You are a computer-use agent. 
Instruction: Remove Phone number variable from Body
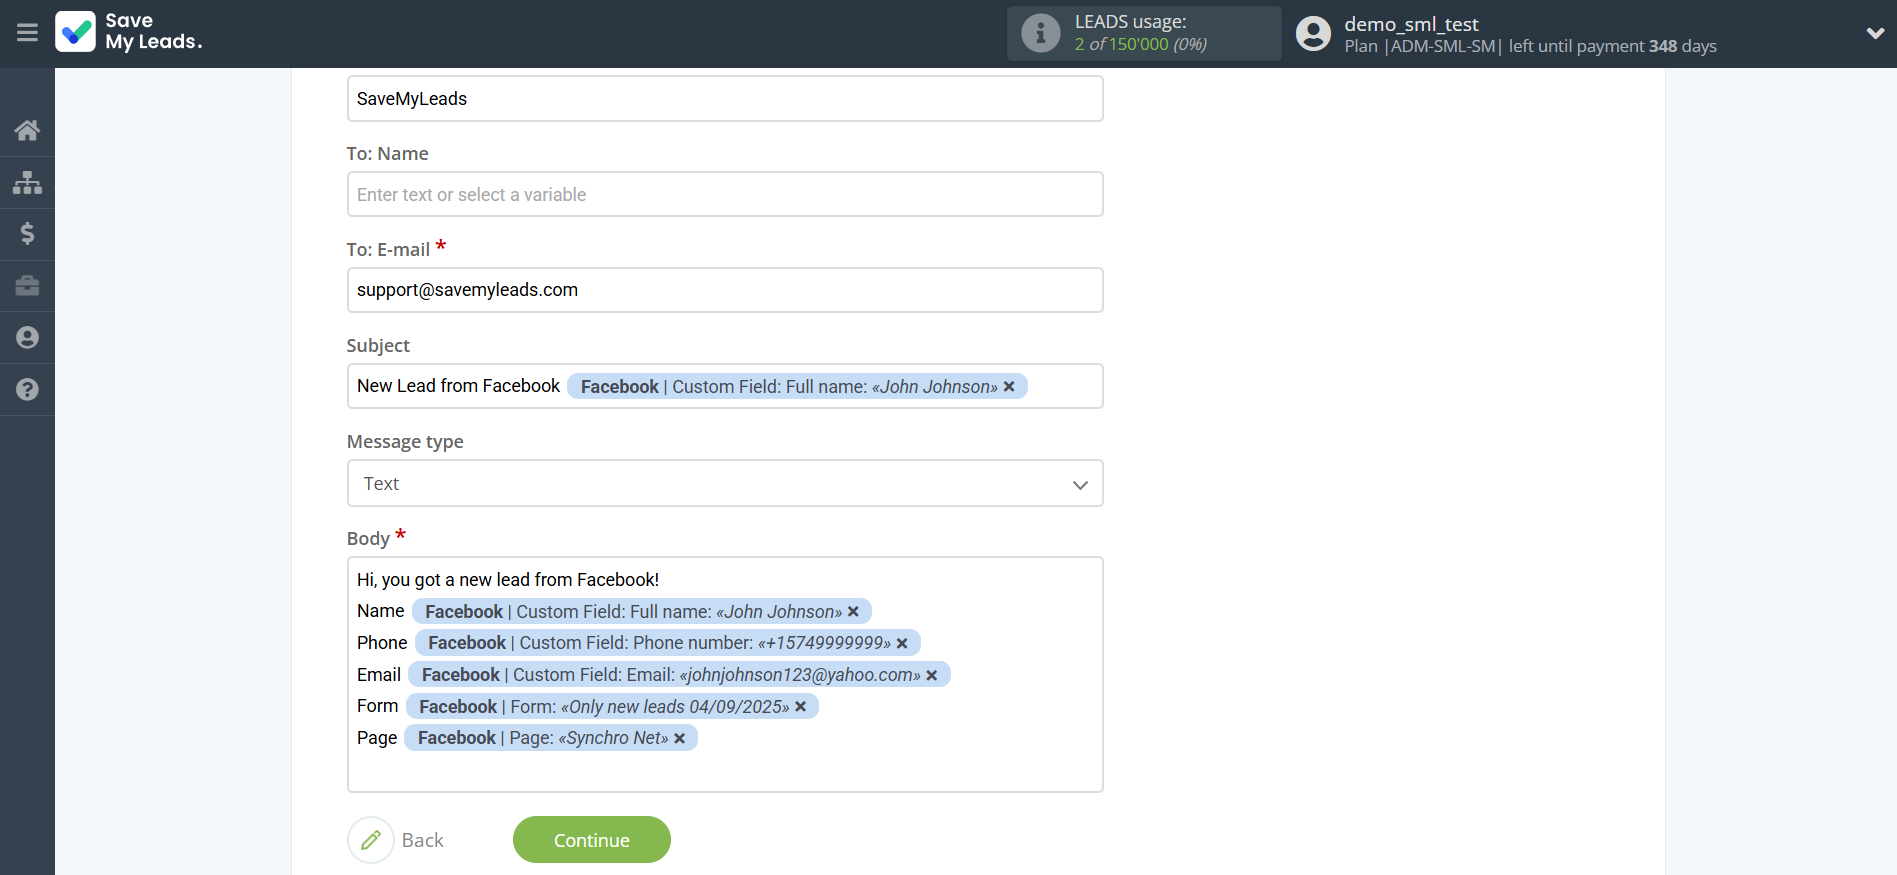[x=902, y=643]
